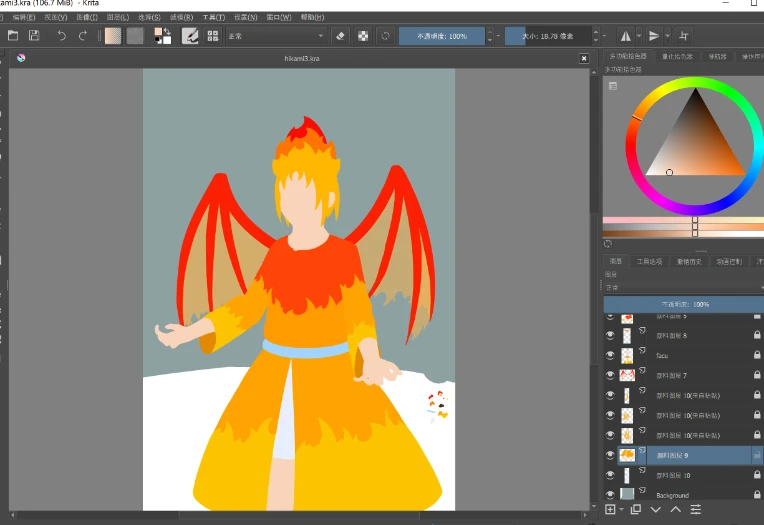The height and width of the screenshot is (525, 764).
Task: Hide the Background layer using its eye
Action: 610,495
